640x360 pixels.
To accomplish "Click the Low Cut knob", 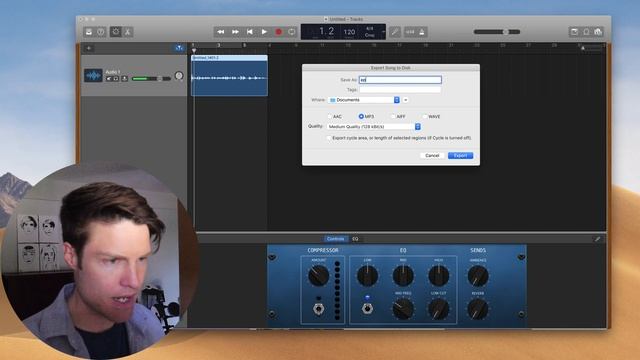I will tap(439, 309).
